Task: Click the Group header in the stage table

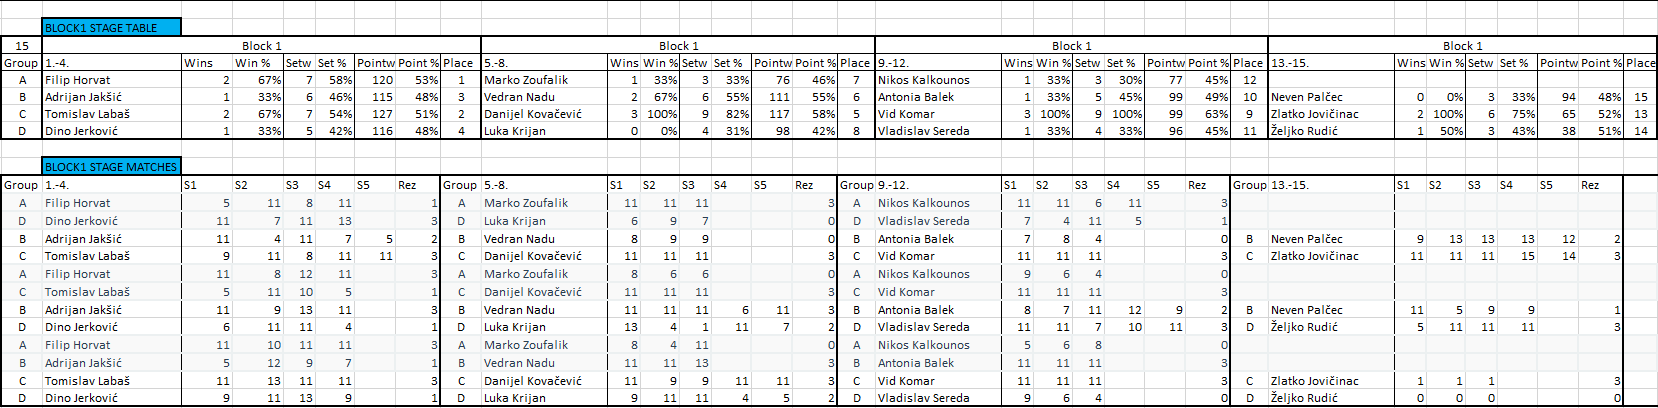Action: tap(21, 63)
